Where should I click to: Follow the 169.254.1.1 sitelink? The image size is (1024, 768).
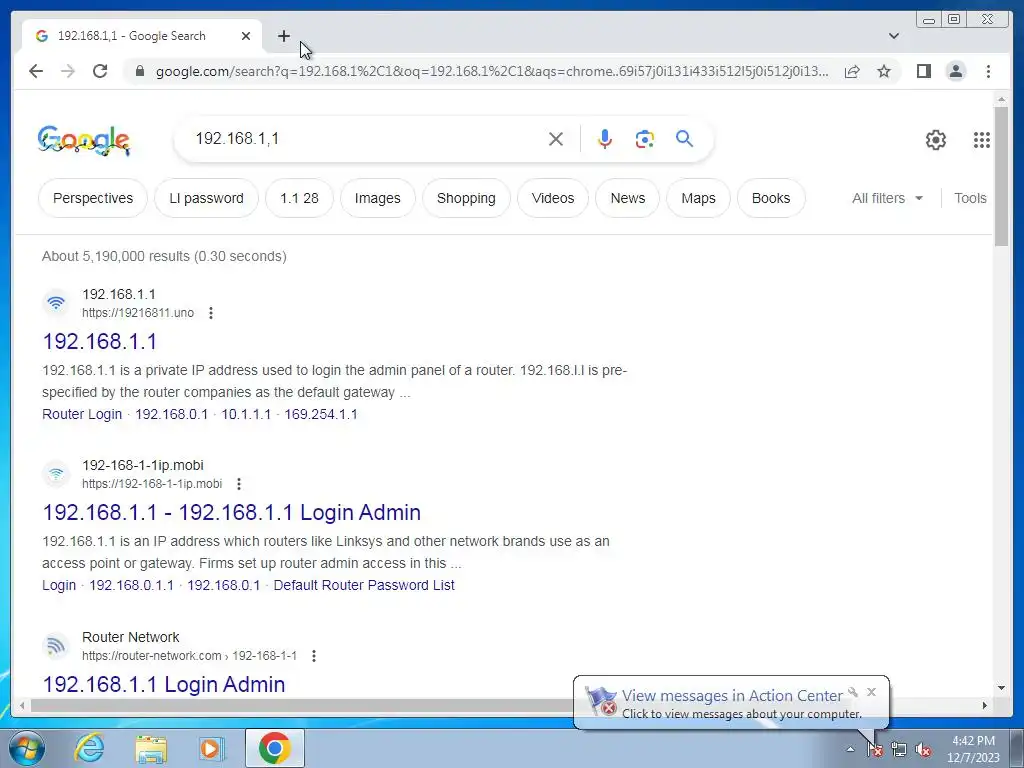tap(321, 414)
